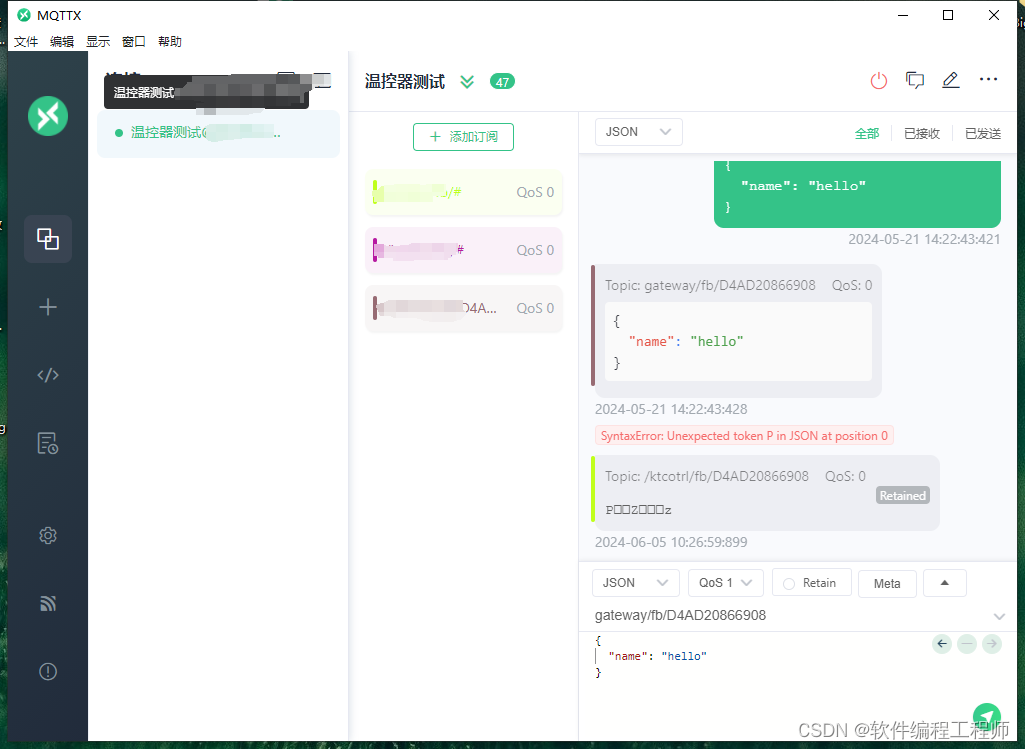The image size is (1025, 749).
Task: Click timestamp 2024-06-05 10:26:59:899
Action: coord(671,542)
